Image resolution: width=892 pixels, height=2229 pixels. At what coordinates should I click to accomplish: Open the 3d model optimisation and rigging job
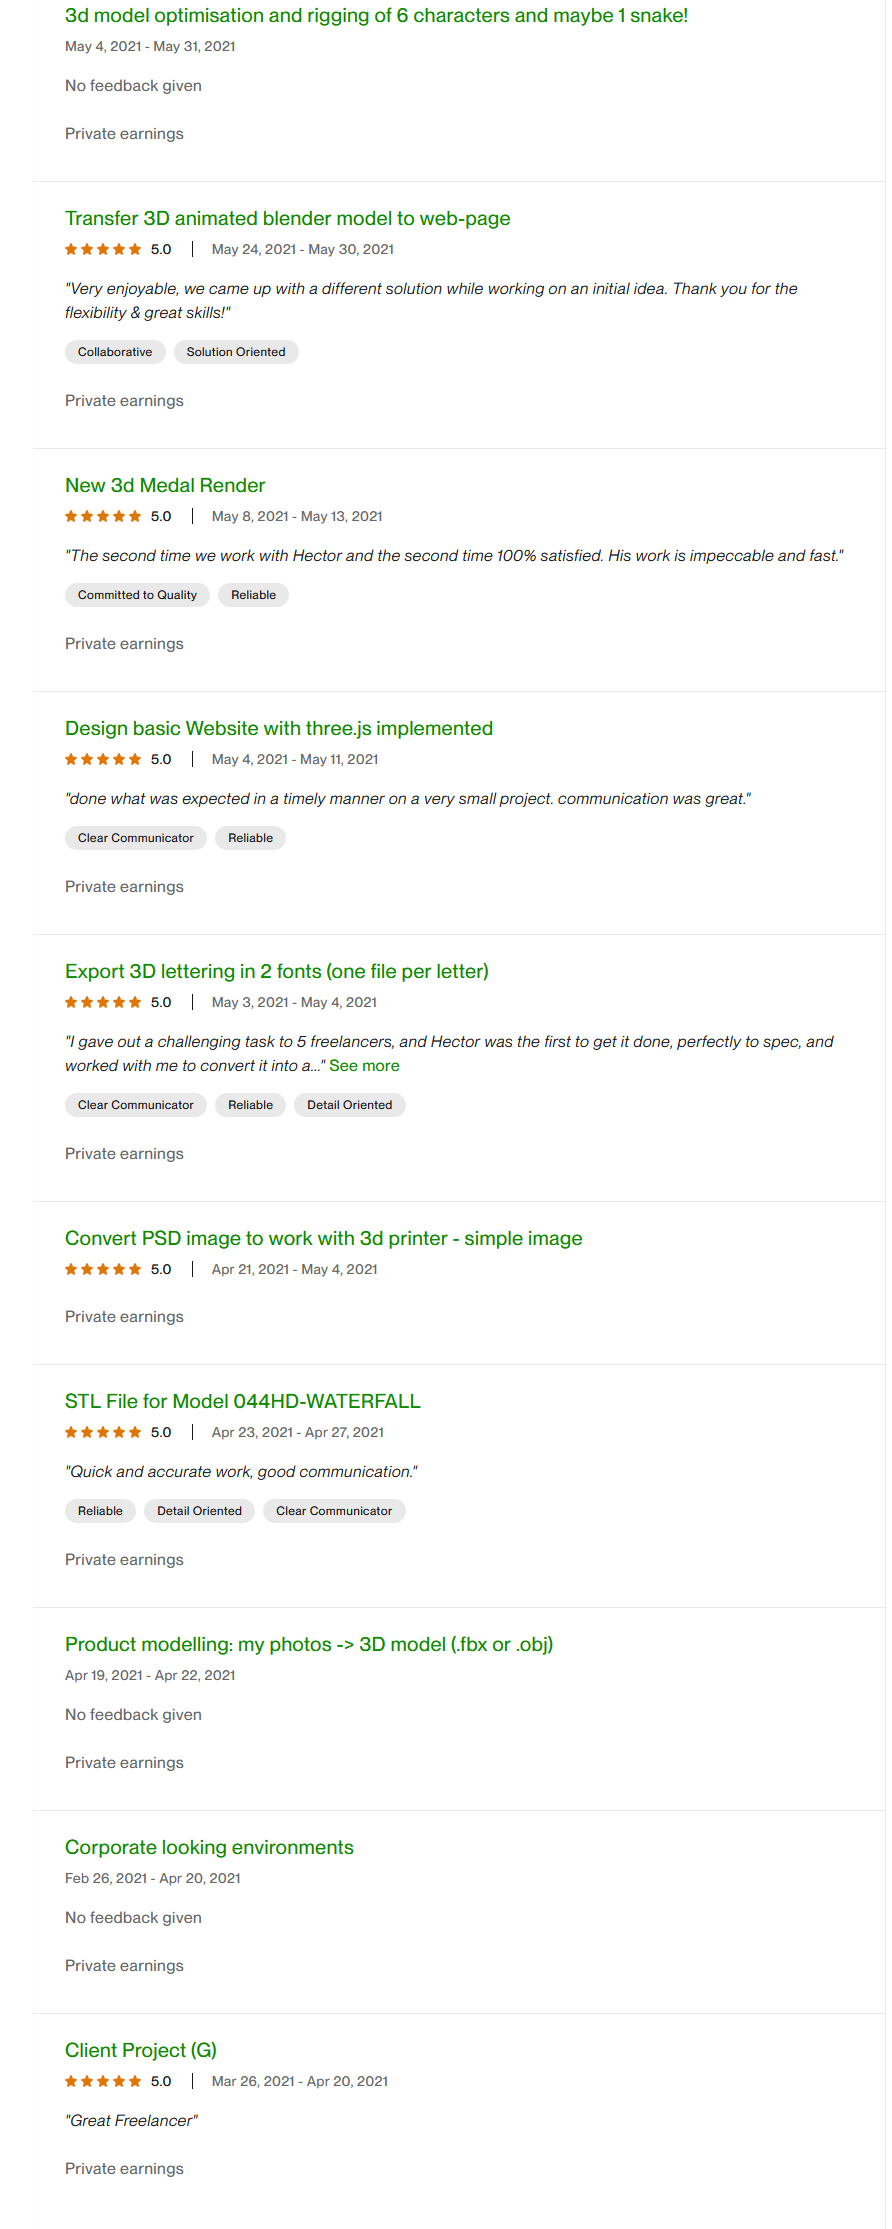click(x=376, y=16)
